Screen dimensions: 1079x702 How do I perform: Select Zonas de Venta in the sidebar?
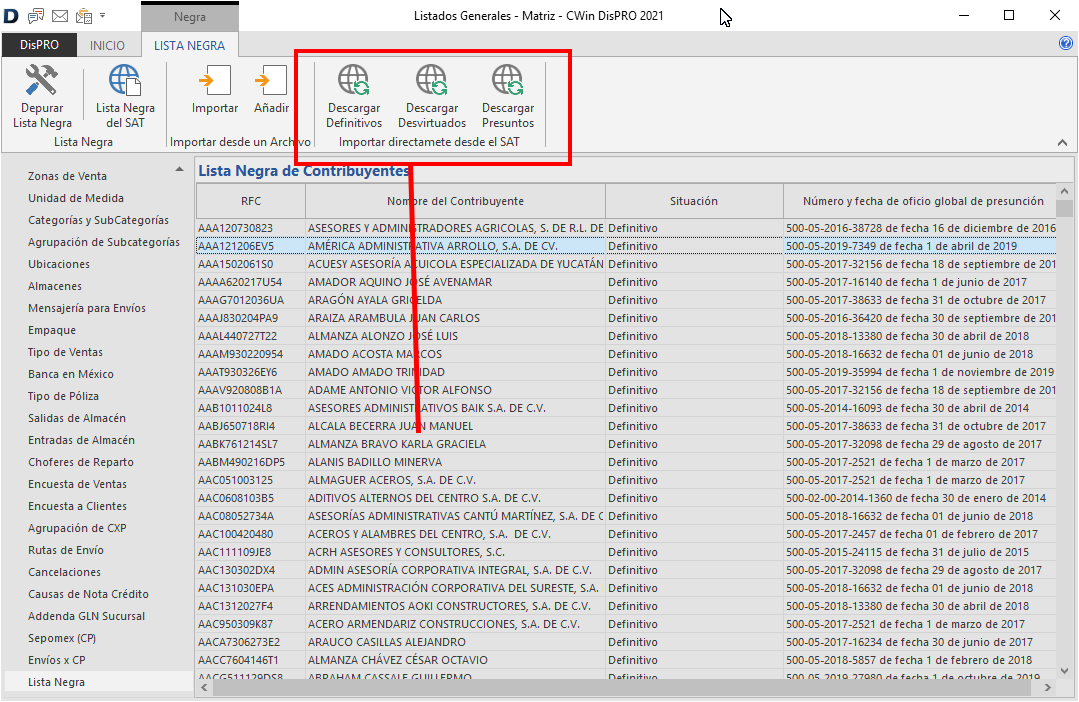coord(67,176)
